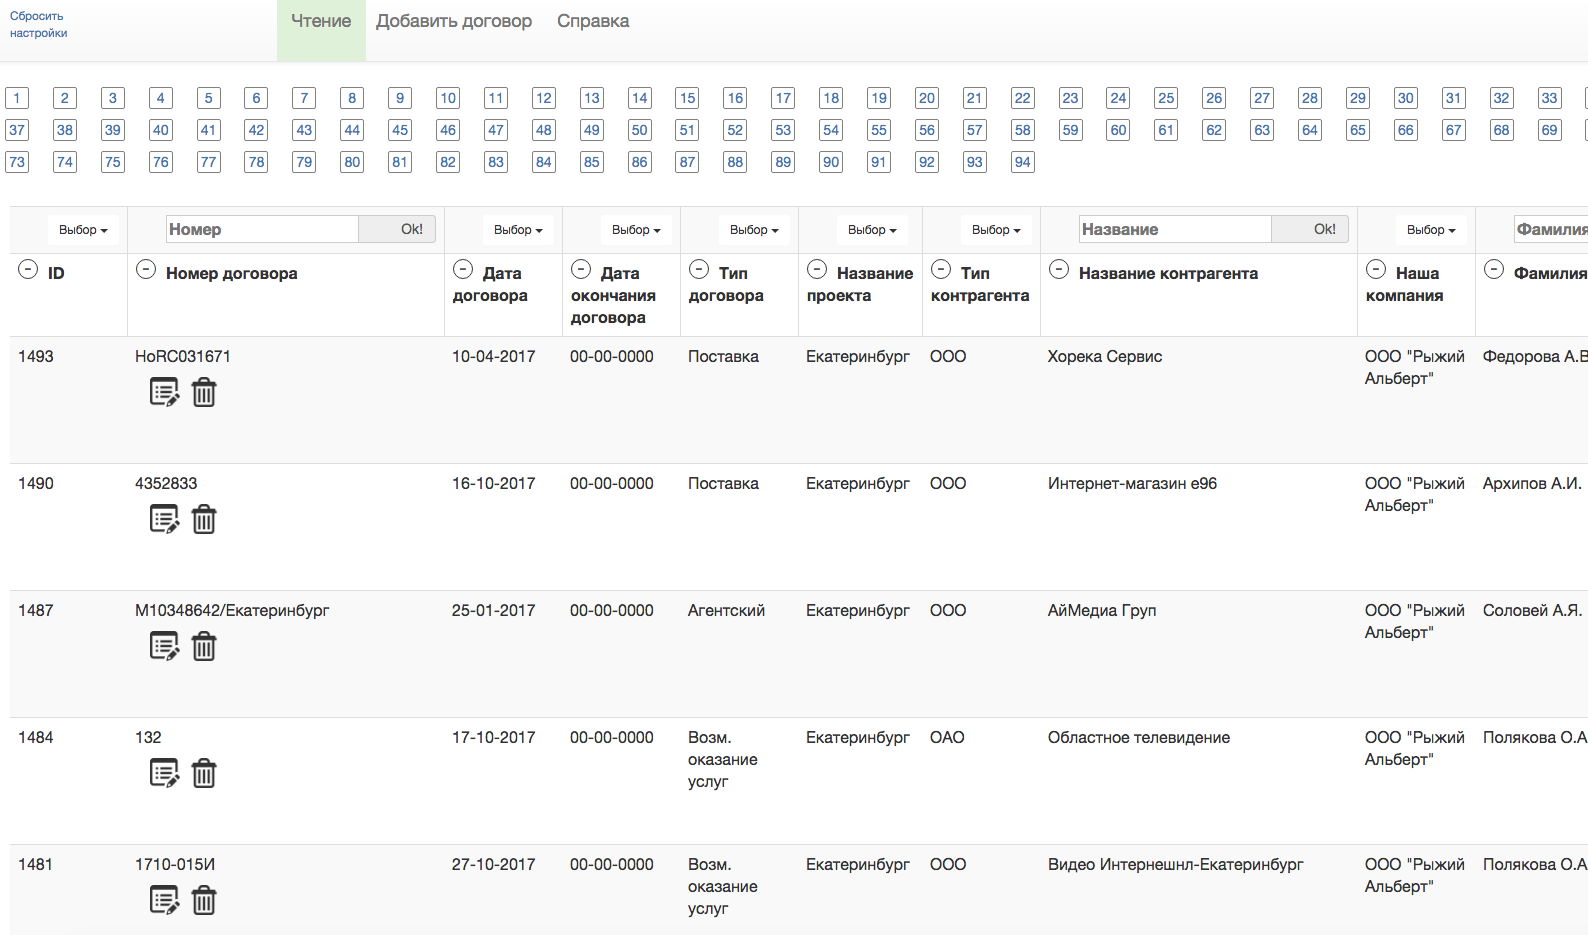Delete contract HoRC031671 using trash icon
This screenshot has width=1588, height=935.
click(204, 392)
